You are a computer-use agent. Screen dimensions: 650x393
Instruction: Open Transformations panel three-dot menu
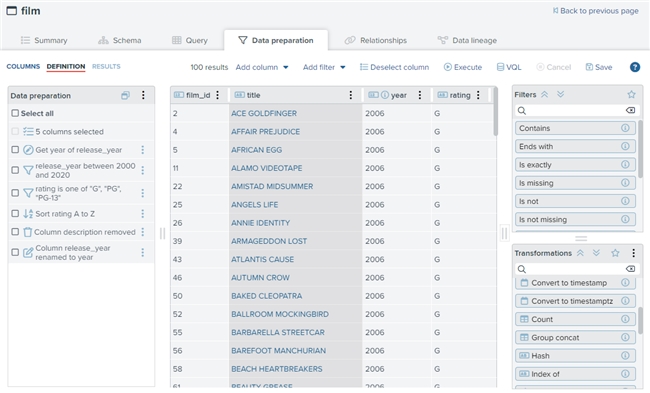(633, 253)
